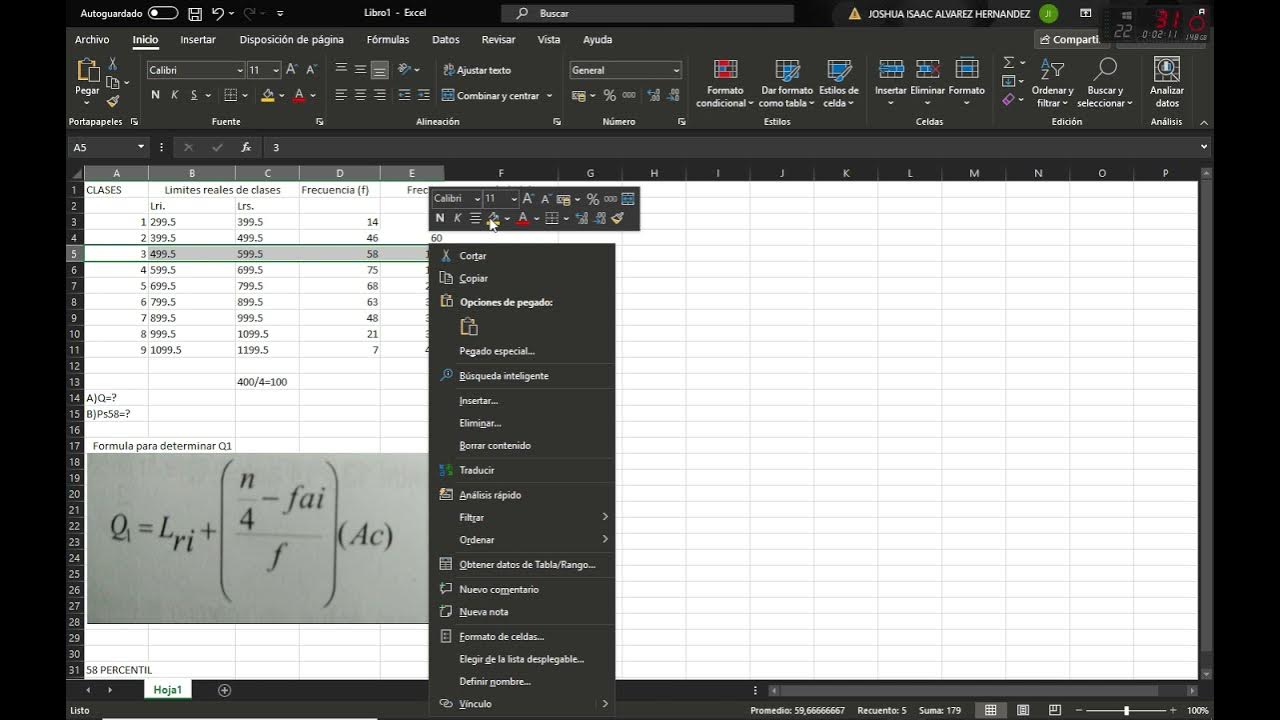
Task: Expand the Combinar y centrar dropdown arrow
Action: click(550, 96)
